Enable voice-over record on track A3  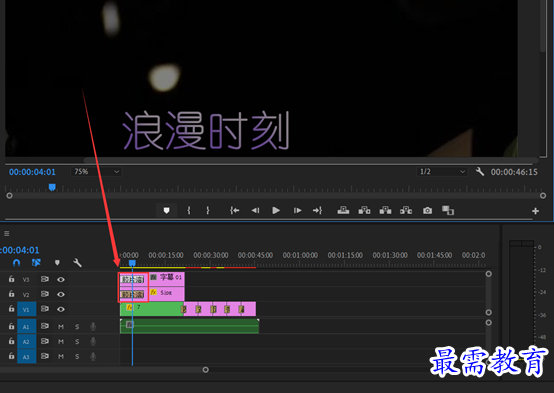click(x=93, y=356)
